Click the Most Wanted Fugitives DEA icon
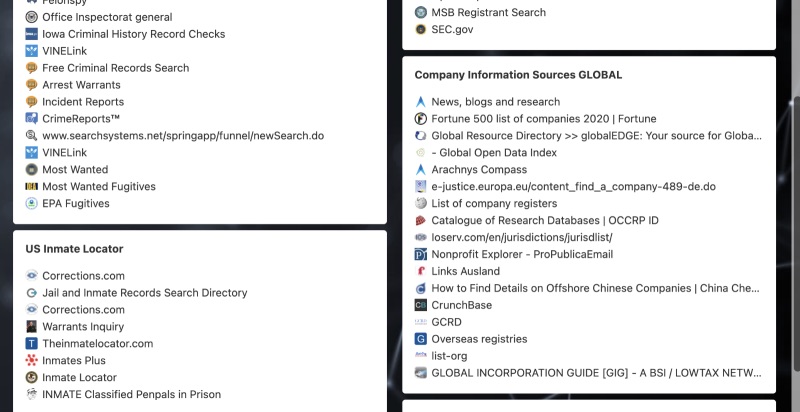 (x=32, y=186)
